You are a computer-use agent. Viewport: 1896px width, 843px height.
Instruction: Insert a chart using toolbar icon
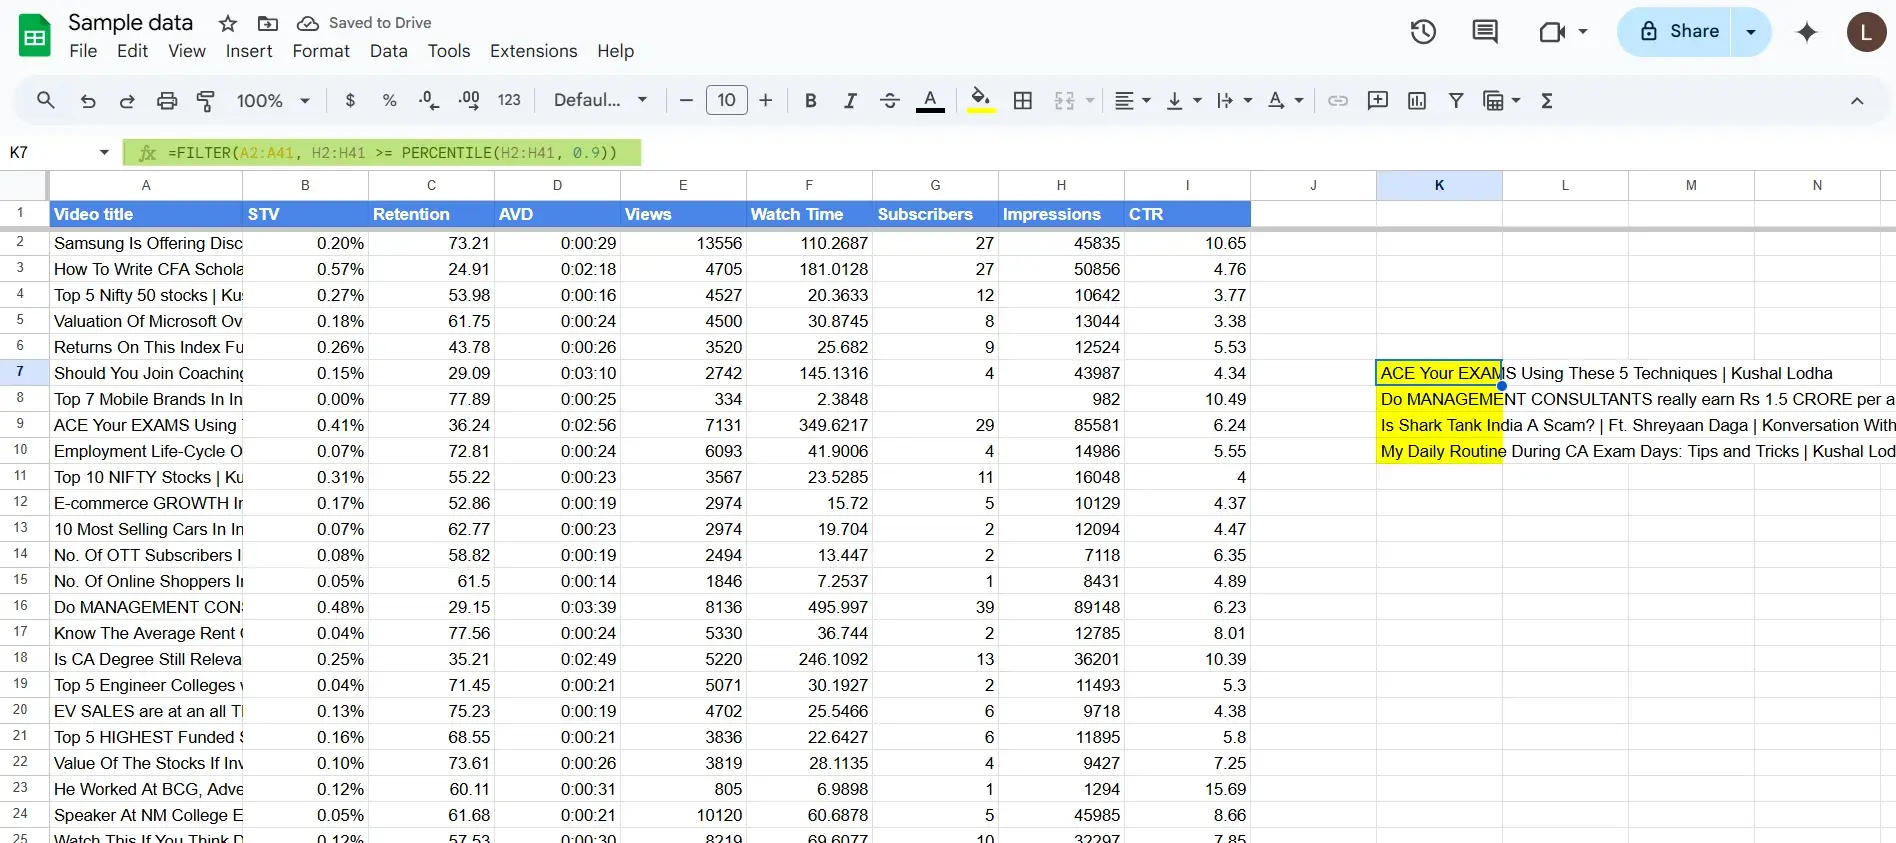pyautogui.click(x=1417, y=101)
